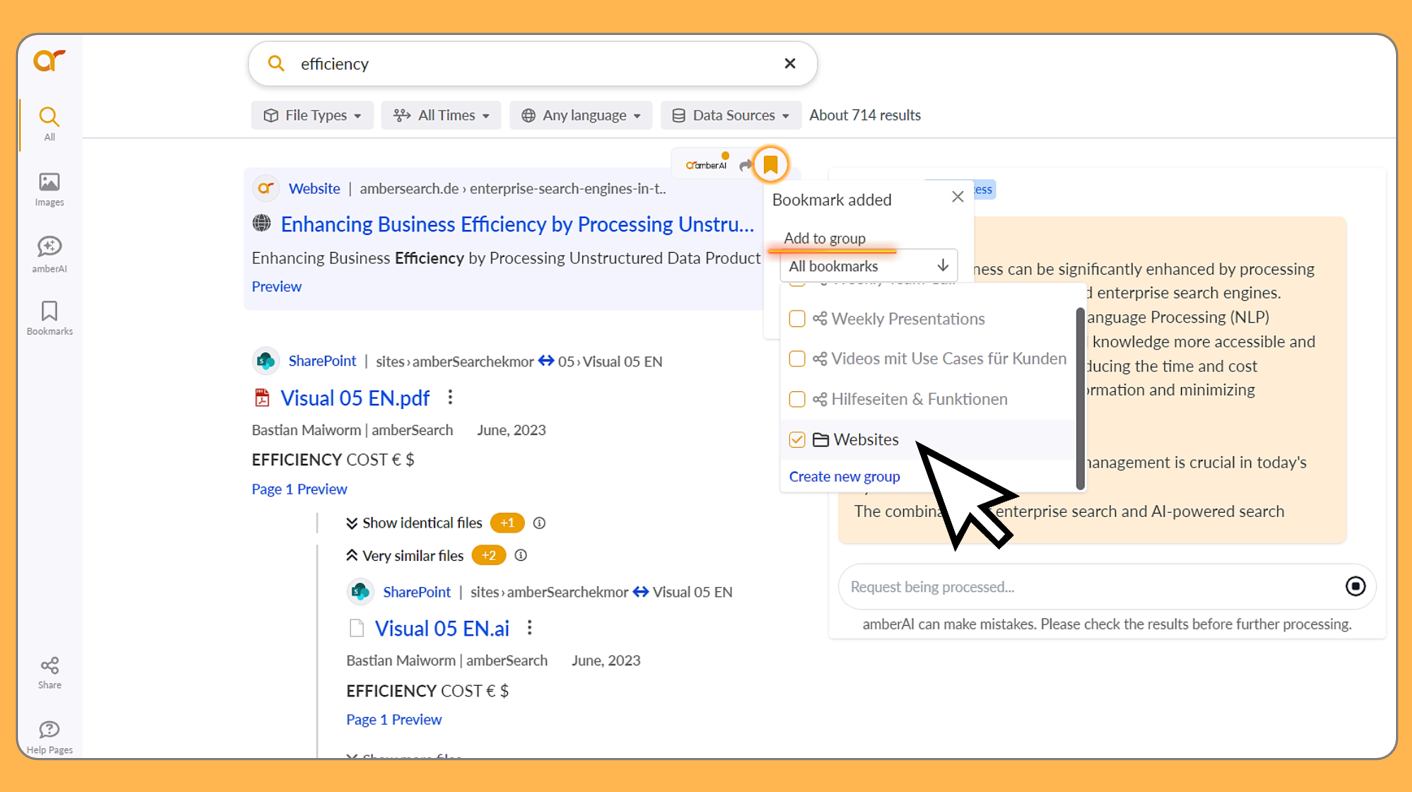Image resolution: width=1412 pixels, height=792 pixels.
Task: Click the SharePoint source link for Visual 05 EN.pdf
Action: pyautogui.click(x=322, y=361)
